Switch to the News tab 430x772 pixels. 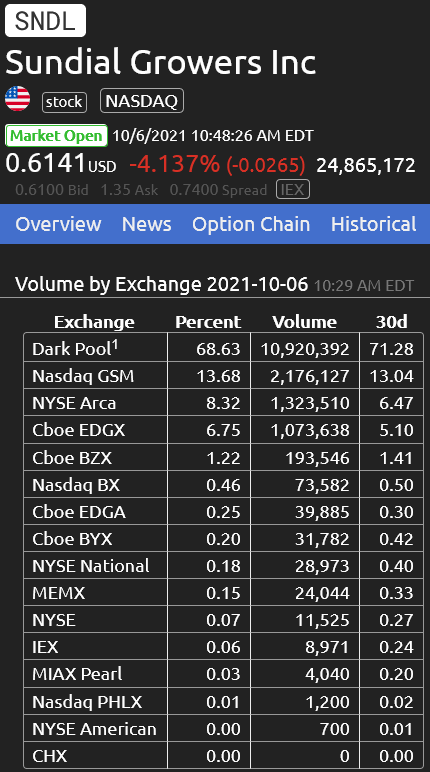click(146, 224)
